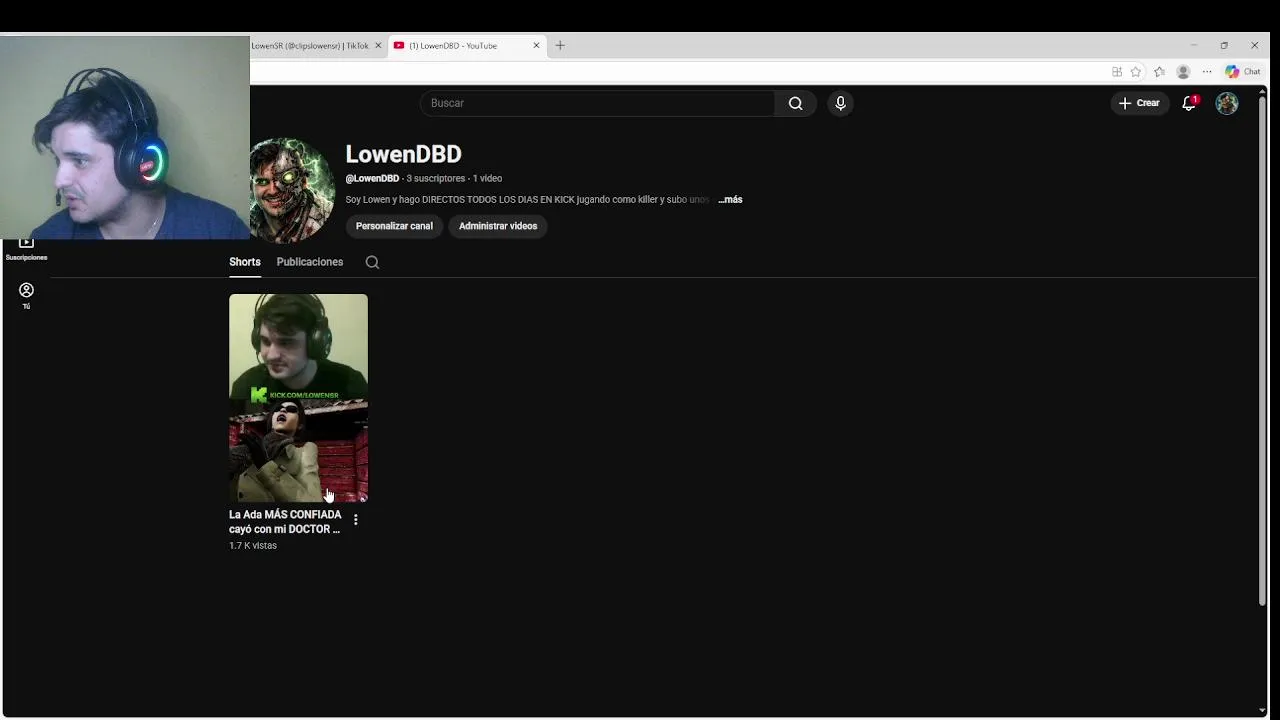
Task: Click the 1.7 K vistas text
Action: point(253,546)
